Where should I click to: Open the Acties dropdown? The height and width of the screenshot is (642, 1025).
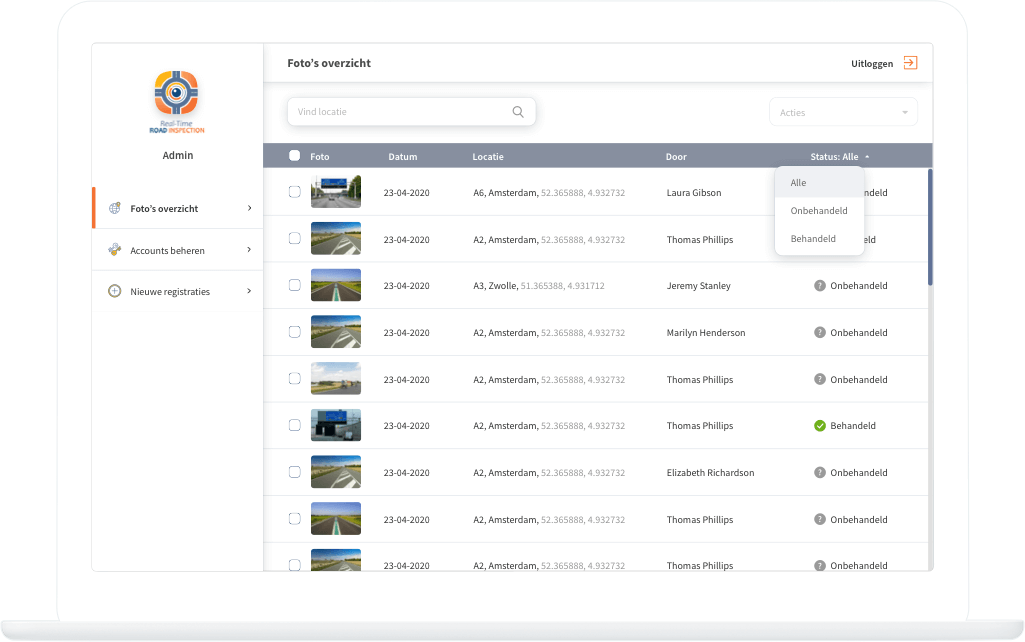843,112
